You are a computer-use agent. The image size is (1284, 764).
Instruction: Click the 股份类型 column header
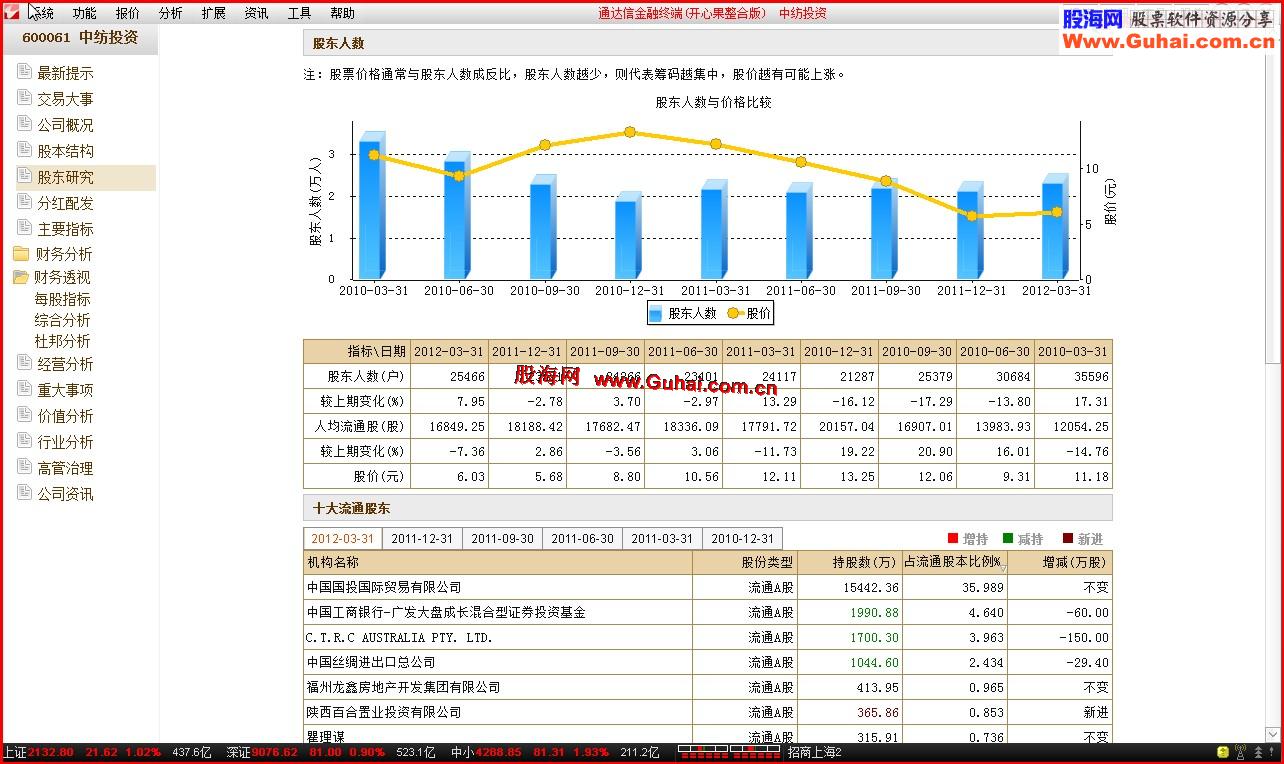[747, 562]
